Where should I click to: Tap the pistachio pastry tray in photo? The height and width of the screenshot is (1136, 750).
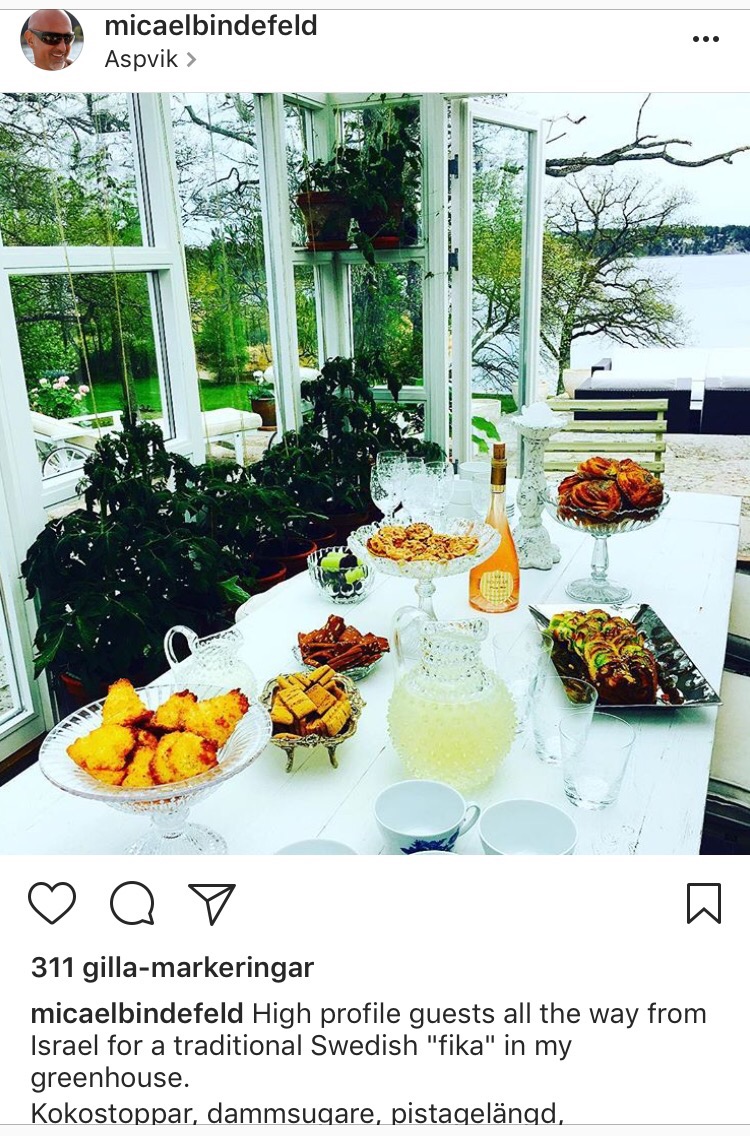point(623,656)
